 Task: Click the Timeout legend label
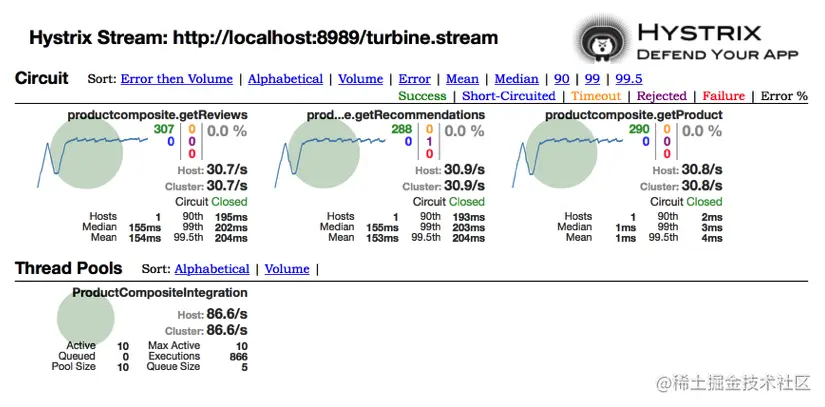596,96
